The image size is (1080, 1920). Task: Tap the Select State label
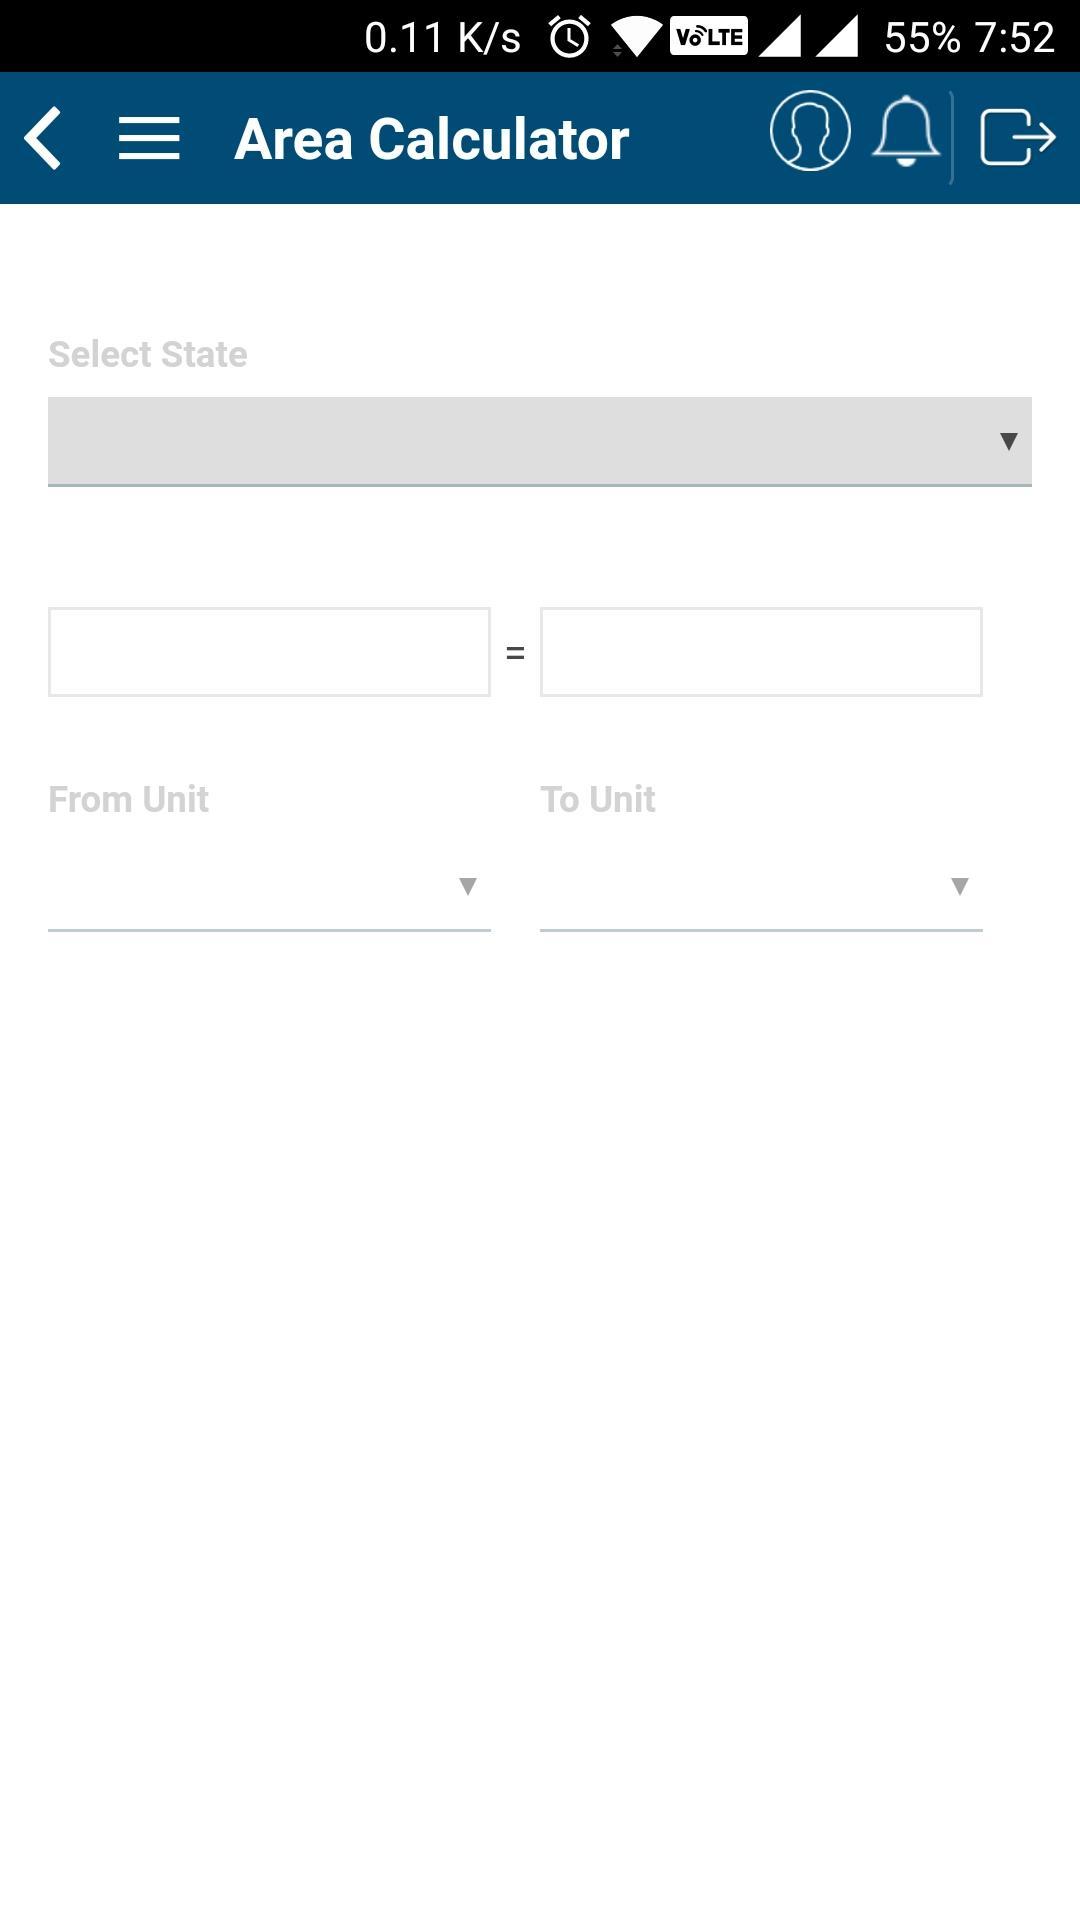tap(148, 354)
